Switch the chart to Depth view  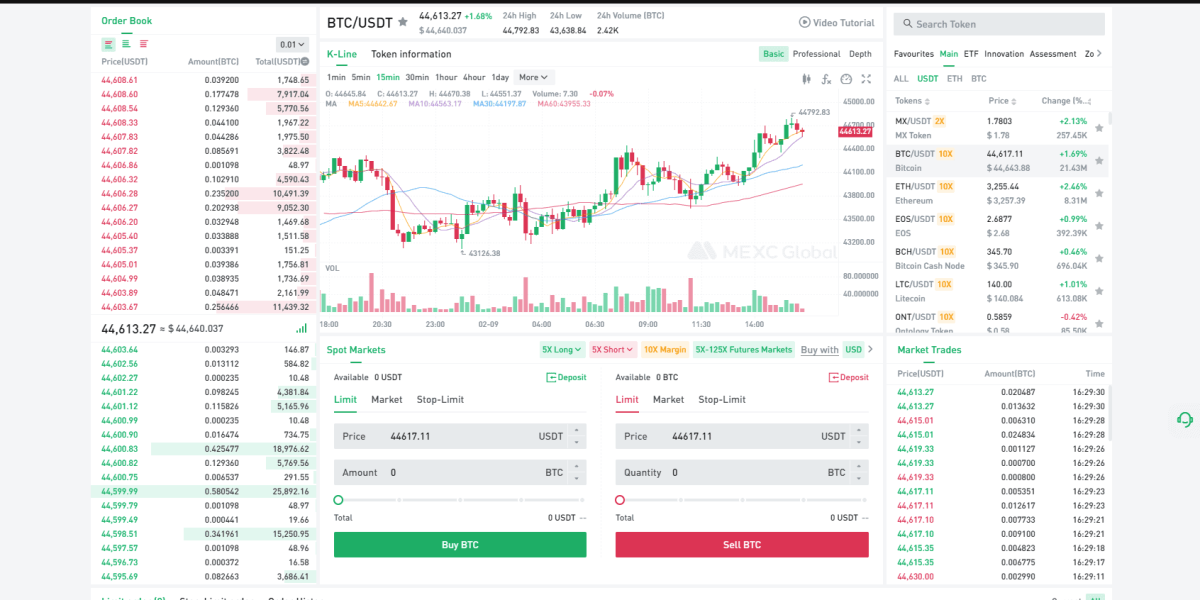(x=860, y=54)
